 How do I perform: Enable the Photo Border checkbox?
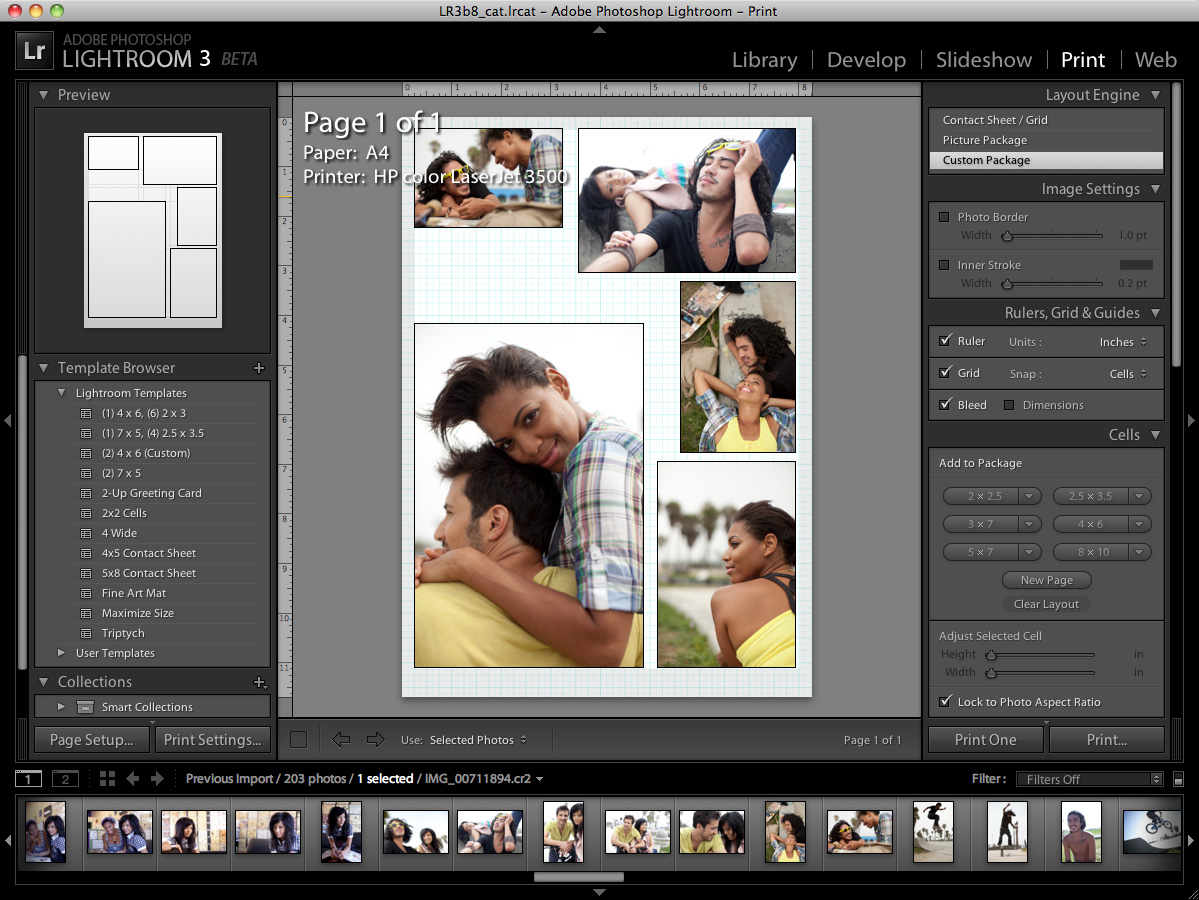pyautogui.click(x=944, y=217)
